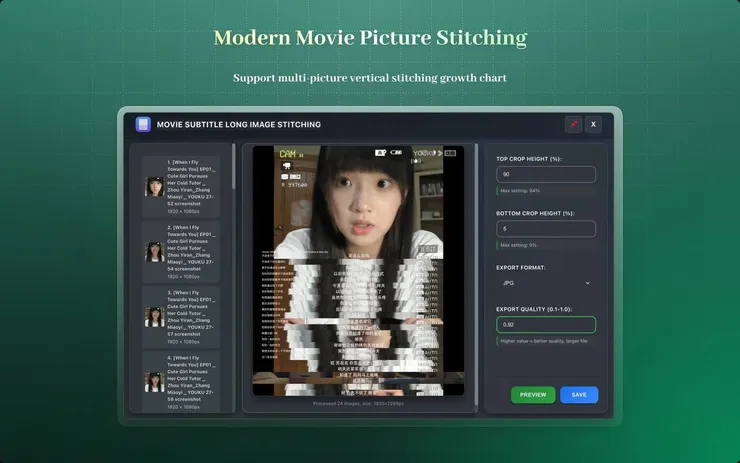Click the Top Crop Height input field

click(546, 174)
